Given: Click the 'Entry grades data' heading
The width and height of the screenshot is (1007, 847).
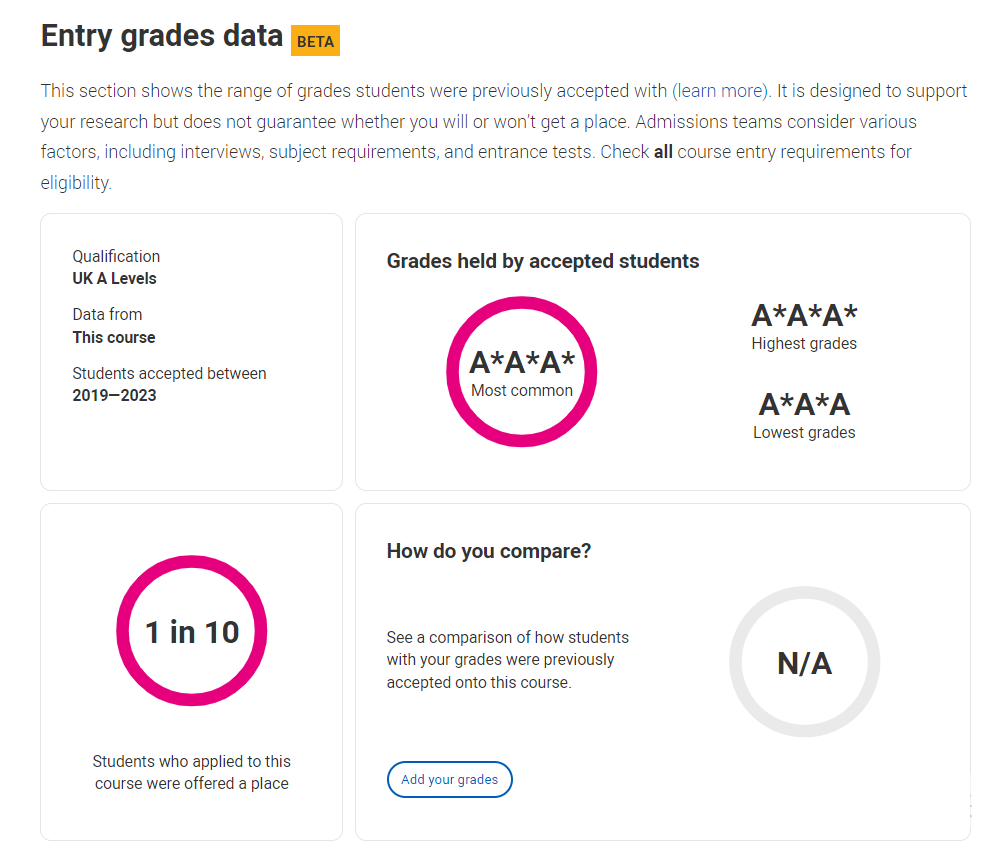Looking at the screenshot, I should pyautogui.click(x=162, y=37).
